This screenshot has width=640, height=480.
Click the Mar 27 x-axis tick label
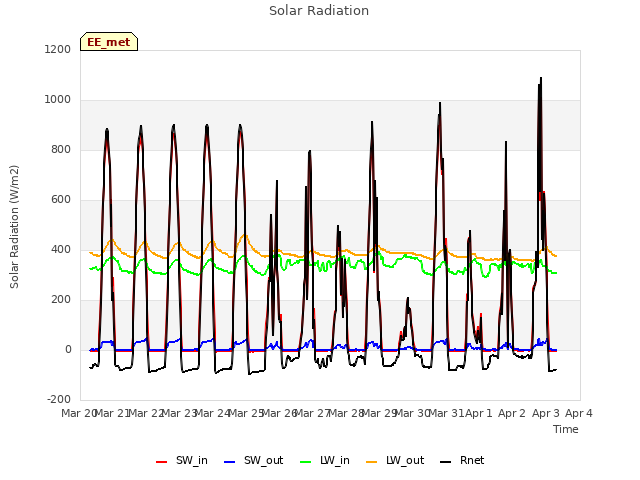312,413
